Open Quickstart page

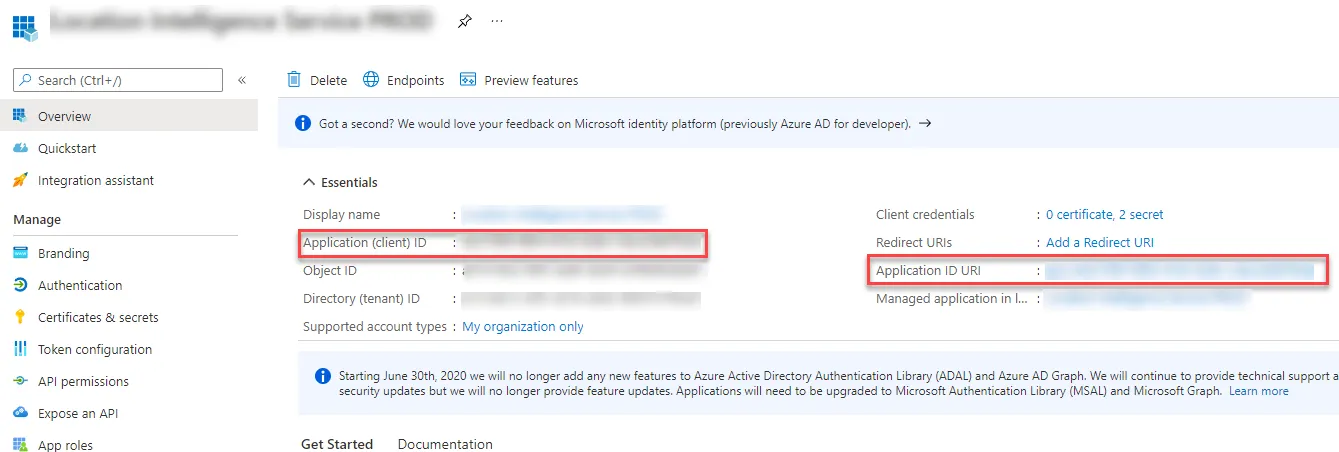pos(67,148)
